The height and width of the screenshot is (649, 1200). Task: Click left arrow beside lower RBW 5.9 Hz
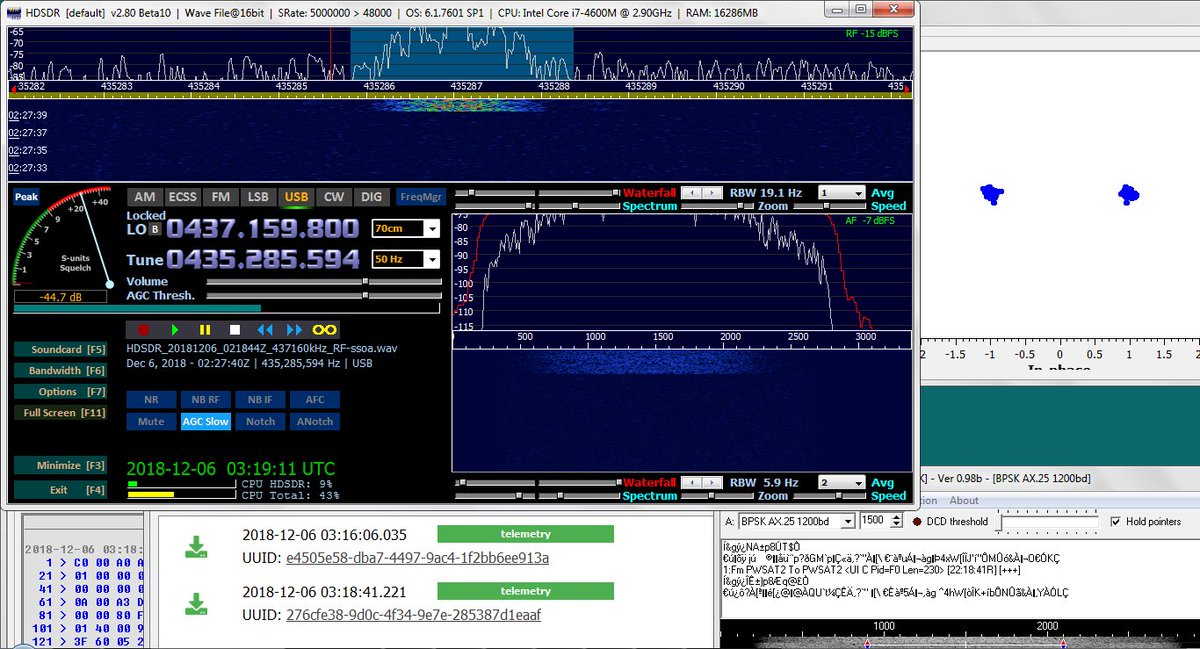690,483
